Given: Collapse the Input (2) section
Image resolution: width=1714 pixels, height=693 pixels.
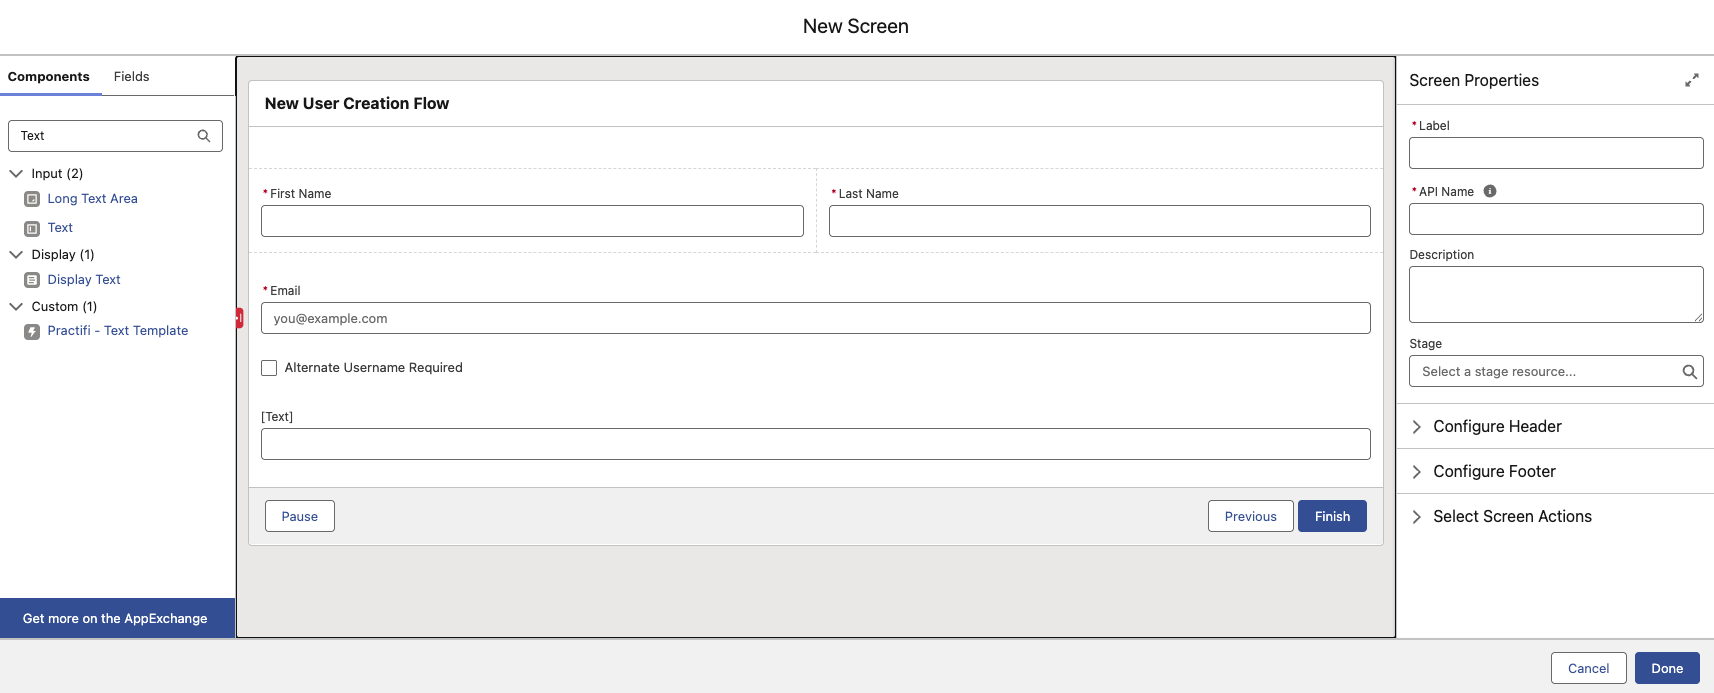Looking at the screenshot, I should pos(16,173).
